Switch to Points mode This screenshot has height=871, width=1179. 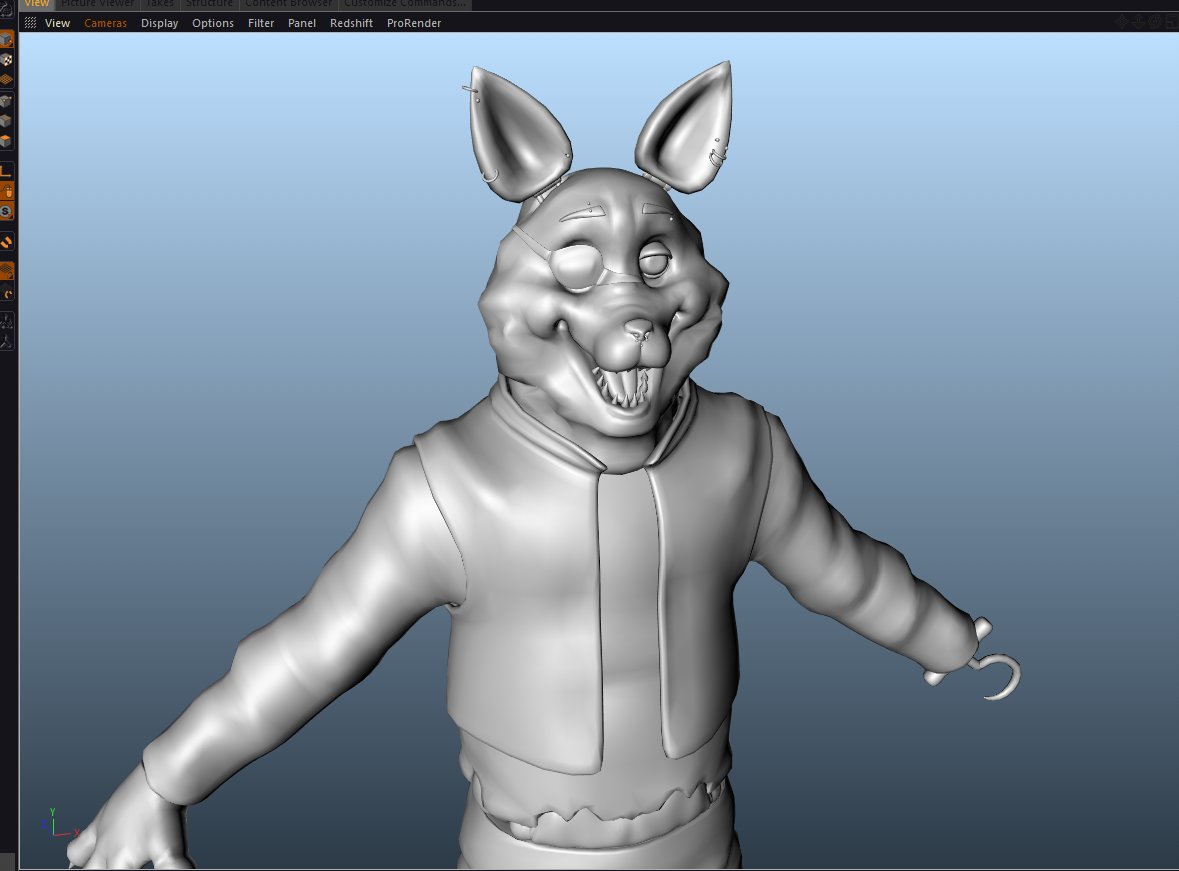6,101
